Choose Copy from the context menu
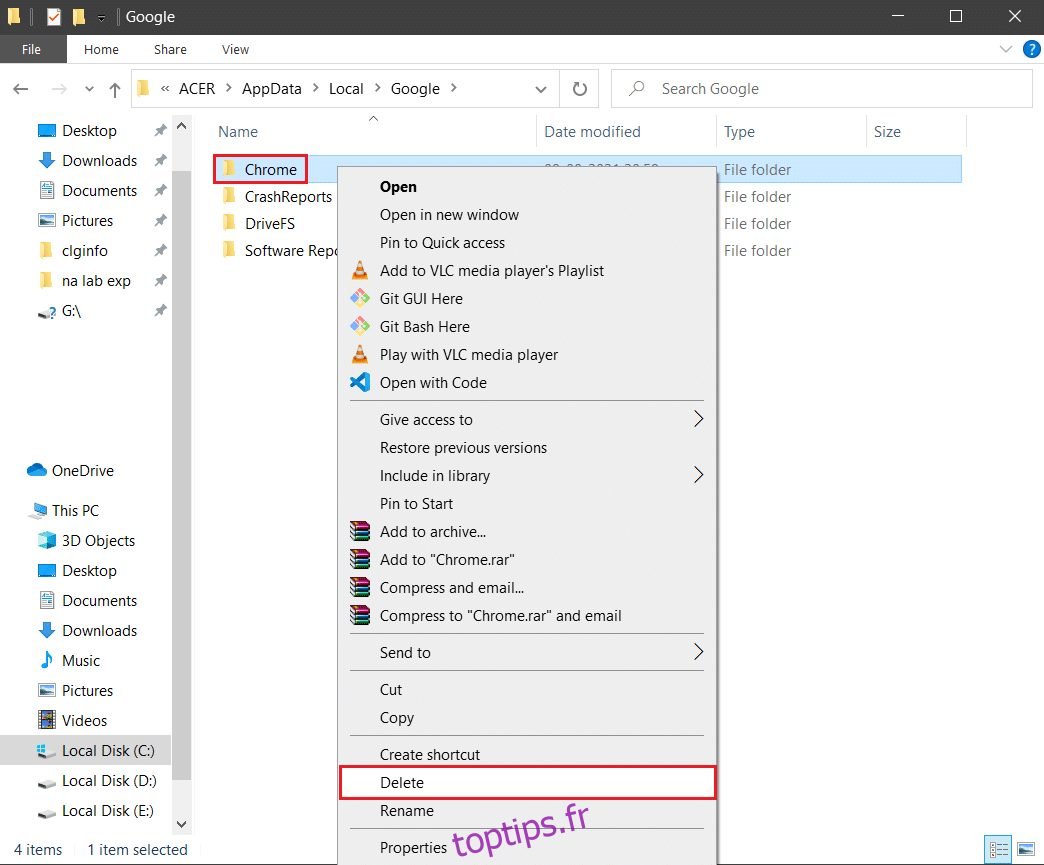 point(526,718)
